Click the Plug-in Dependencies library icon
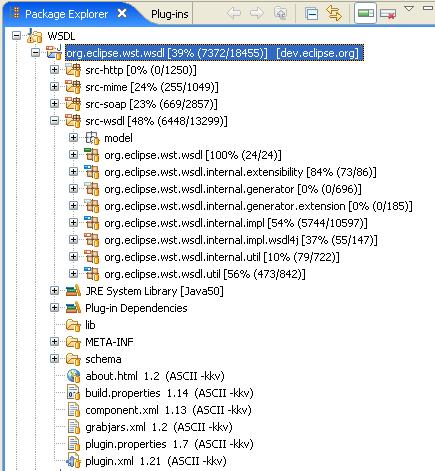The height and width of the screenshot is (471, 435). [73, 308]
